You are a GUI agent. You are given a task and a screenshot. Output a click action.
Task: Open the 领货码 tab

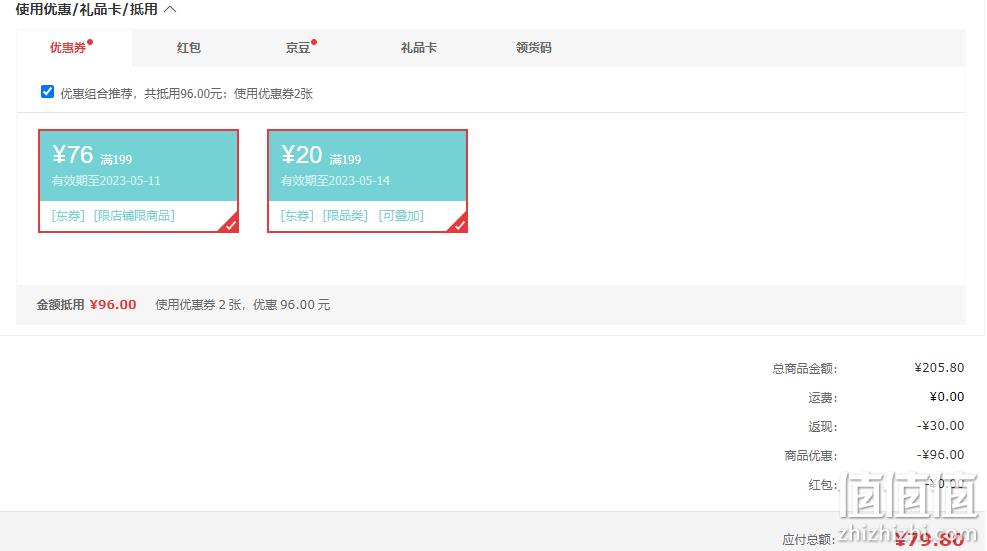(x=533, y=48)
